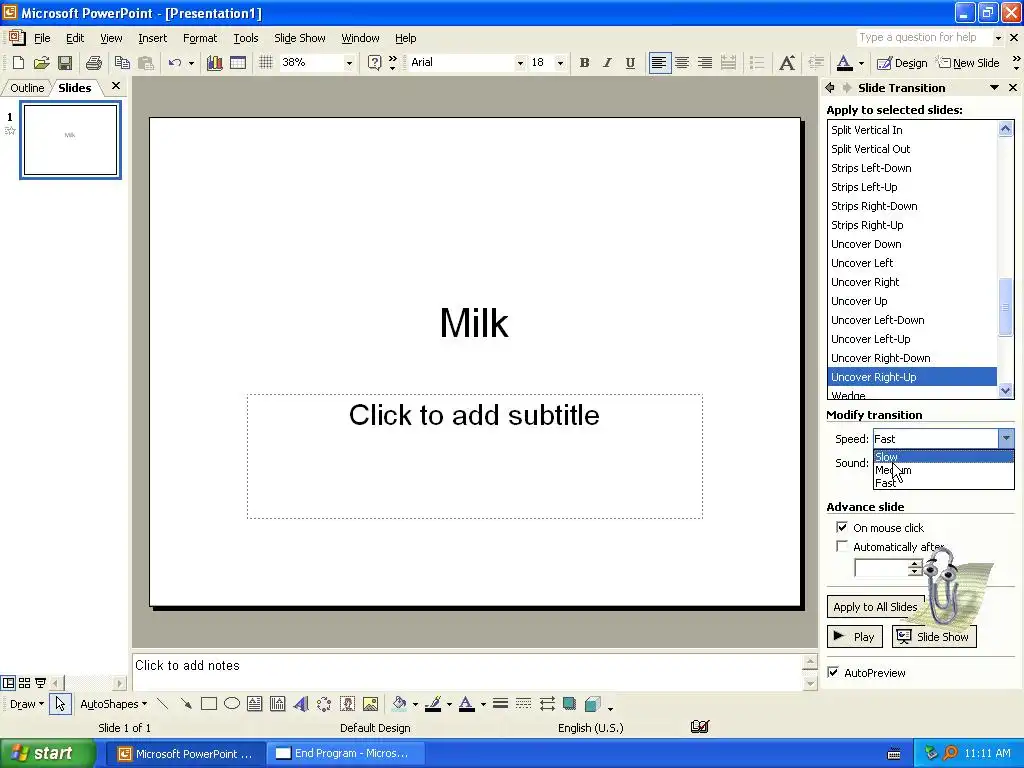Viewport: 1024px width, 768px height.
Task: Switch to Slide Sorter View icon
Action: pos(24,683)
